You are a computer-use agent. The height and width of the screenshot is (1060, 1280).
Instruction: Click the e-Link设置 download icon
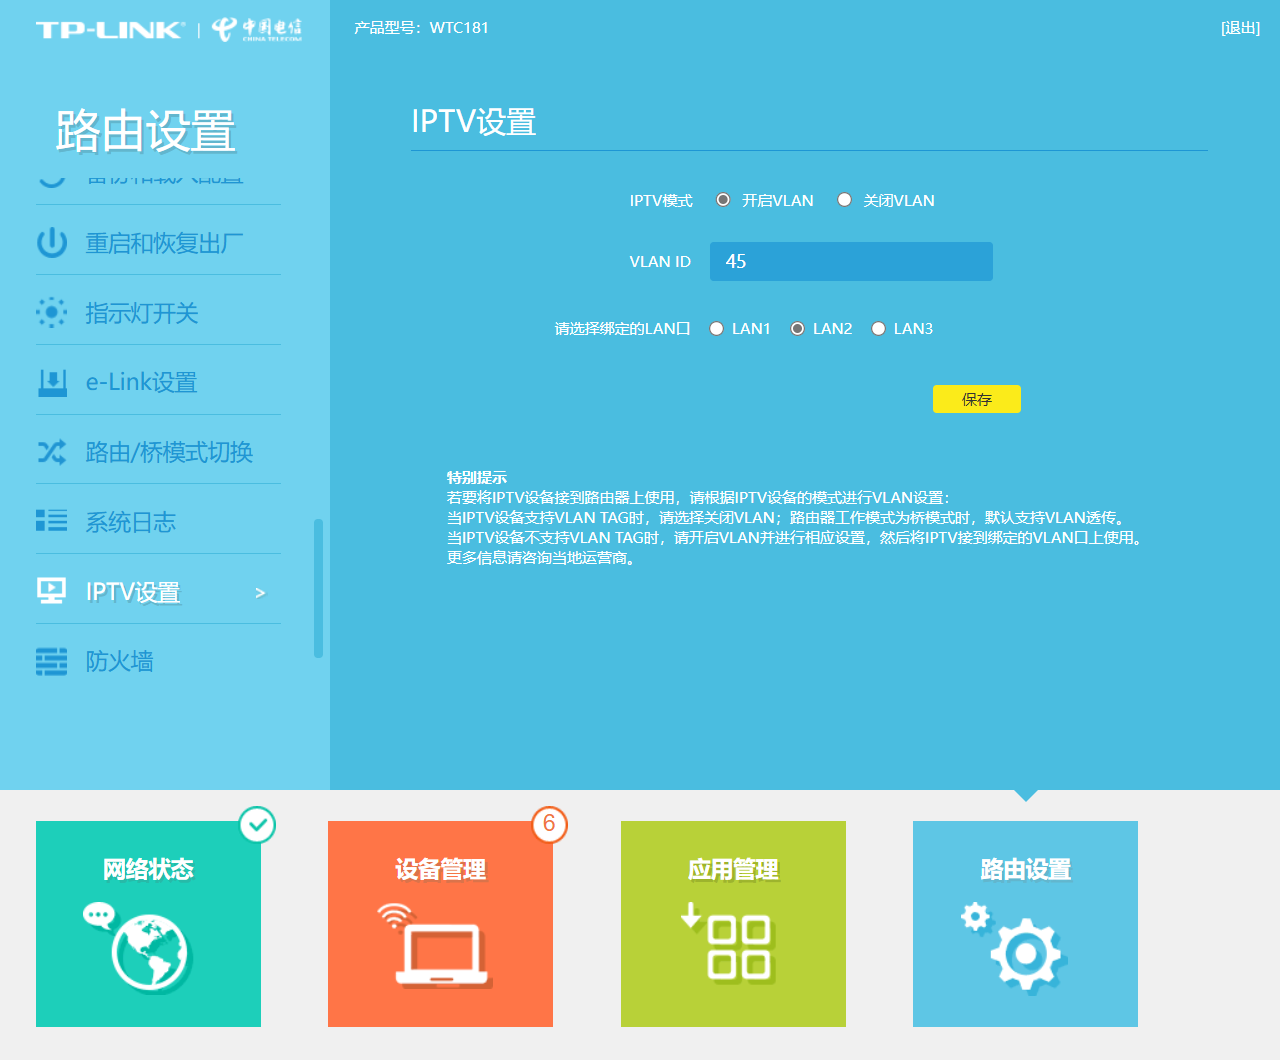click(x=52, y=382)
